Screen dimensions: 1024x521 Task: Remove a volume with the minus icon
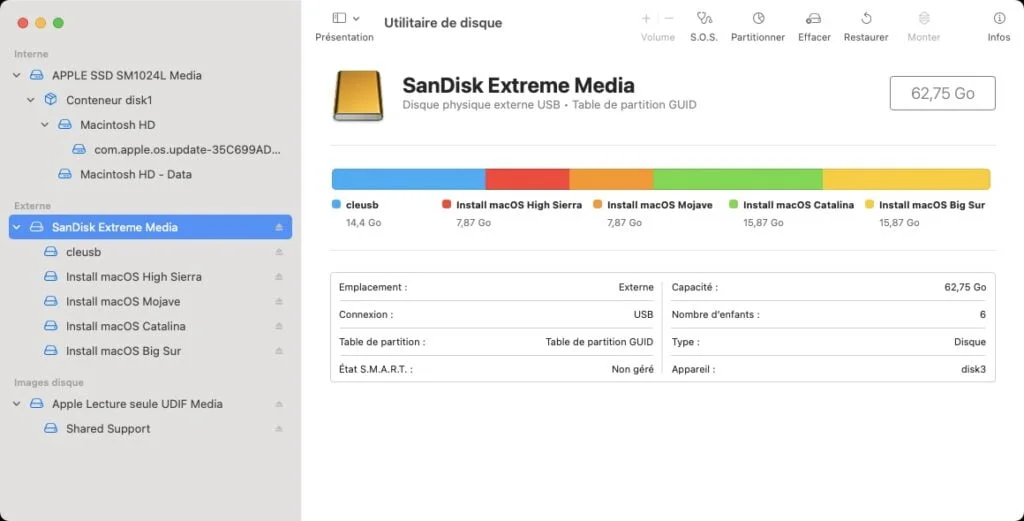tap(669, 18)
